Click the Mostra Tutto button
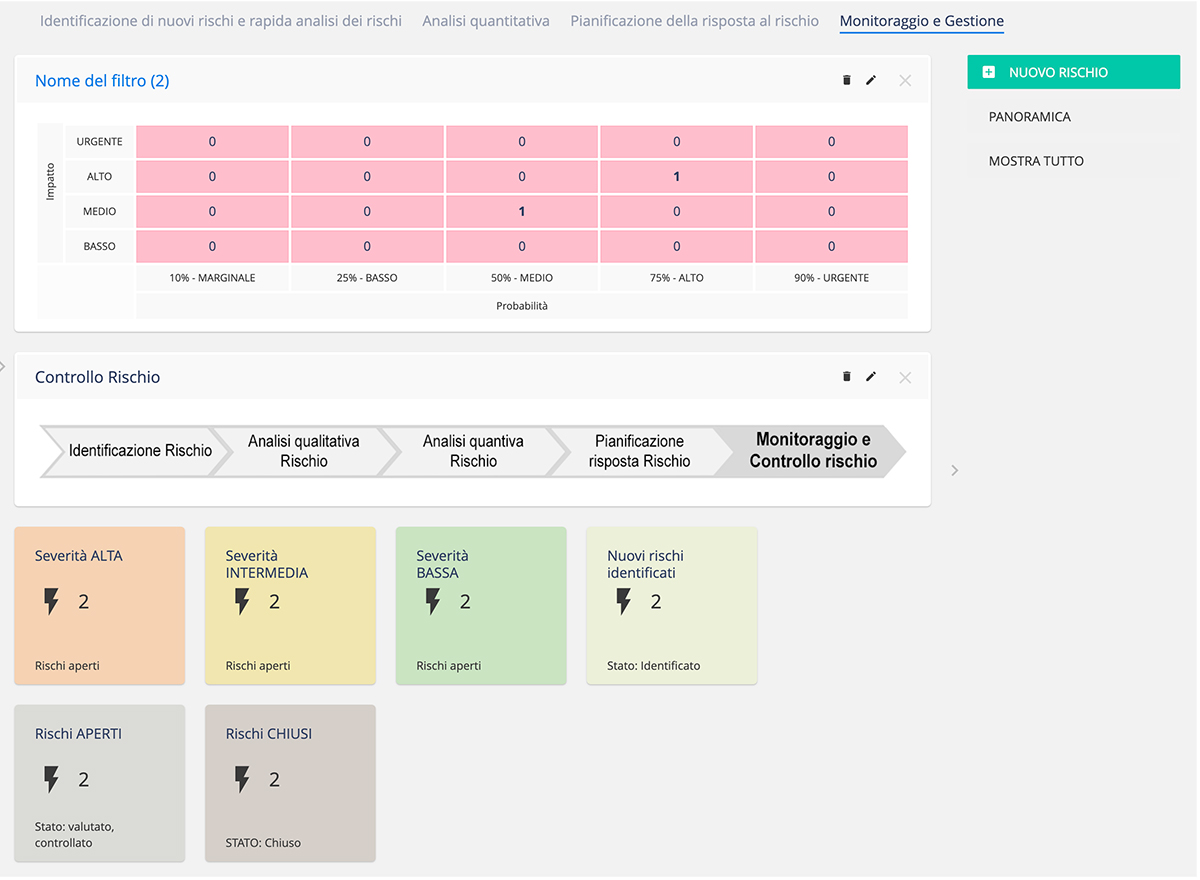 point(1036,161)
